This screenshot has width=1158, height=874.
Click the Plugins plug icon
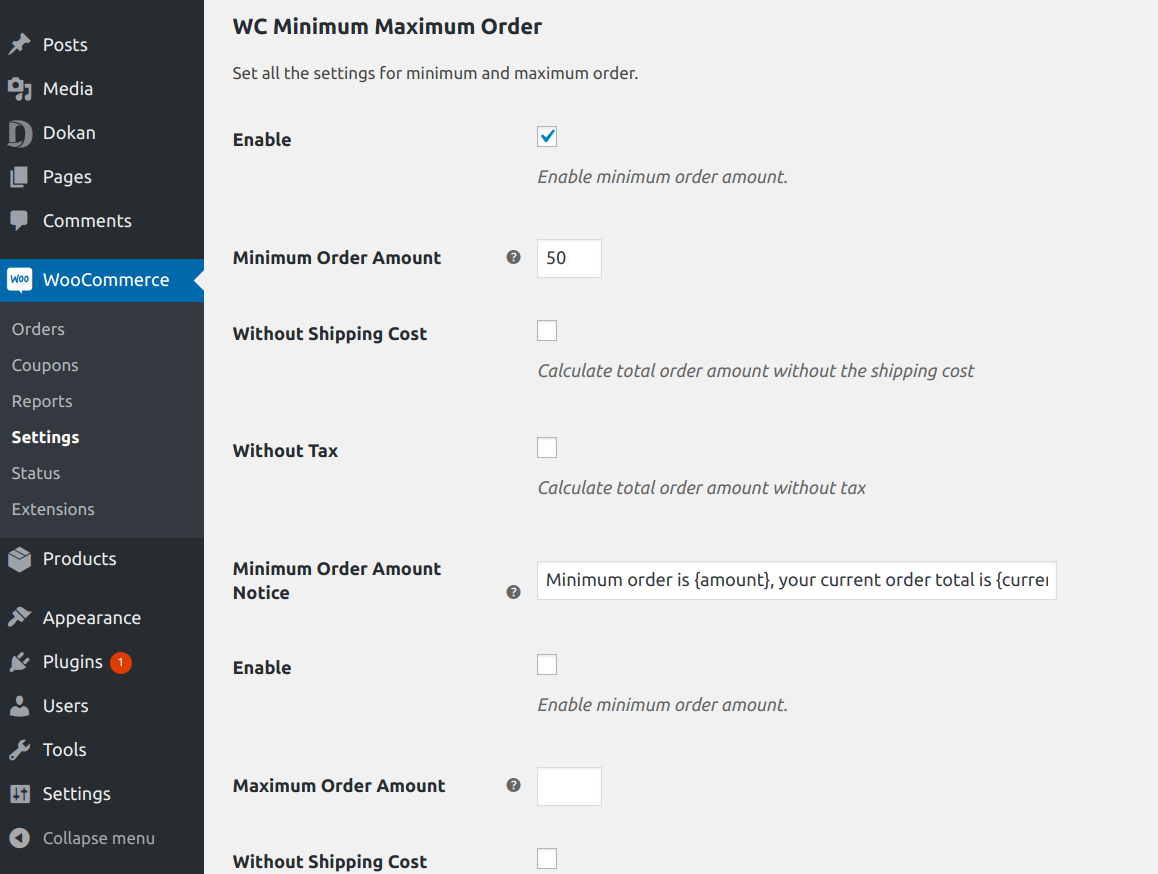(20, 662)
